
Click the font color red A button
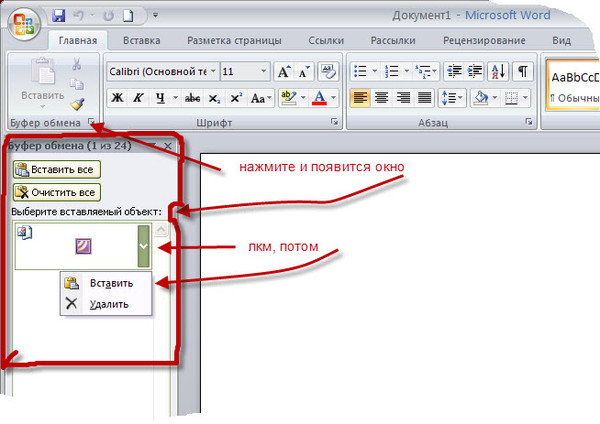click(320, 98)
